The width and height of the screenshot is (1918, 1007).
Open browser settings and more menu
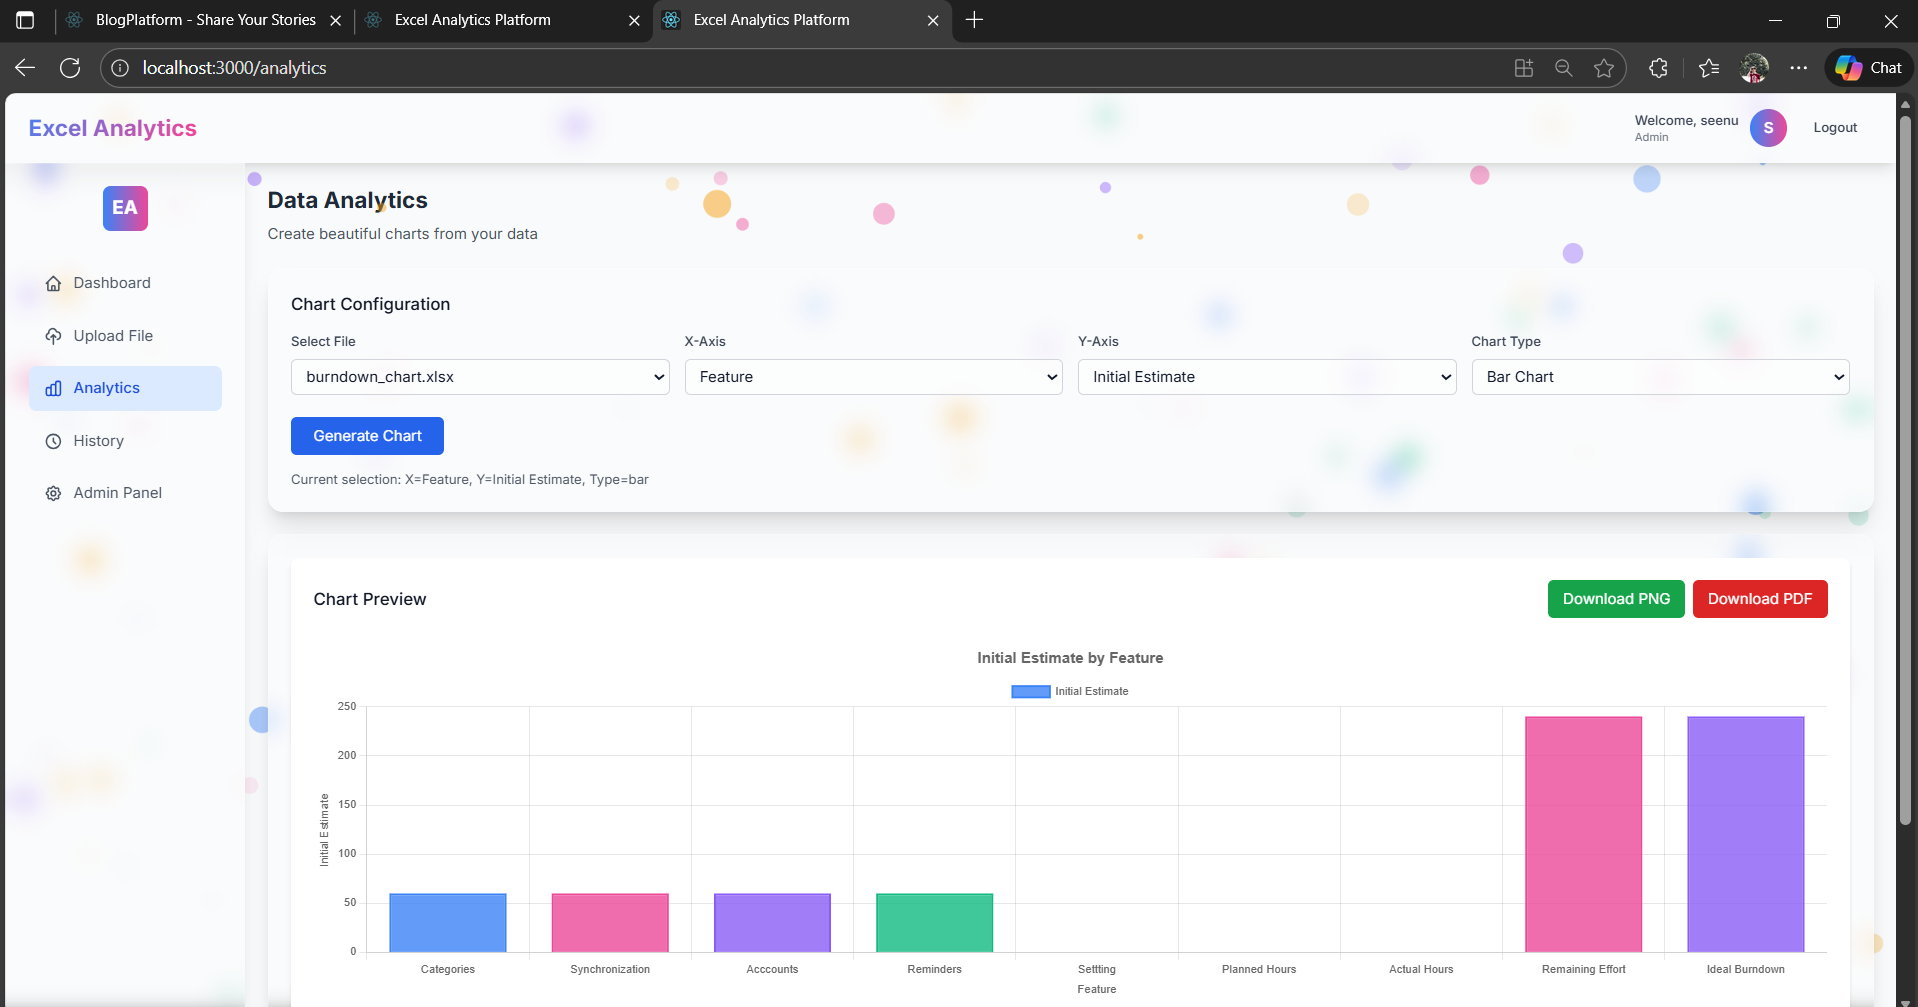click(1799, 68)
